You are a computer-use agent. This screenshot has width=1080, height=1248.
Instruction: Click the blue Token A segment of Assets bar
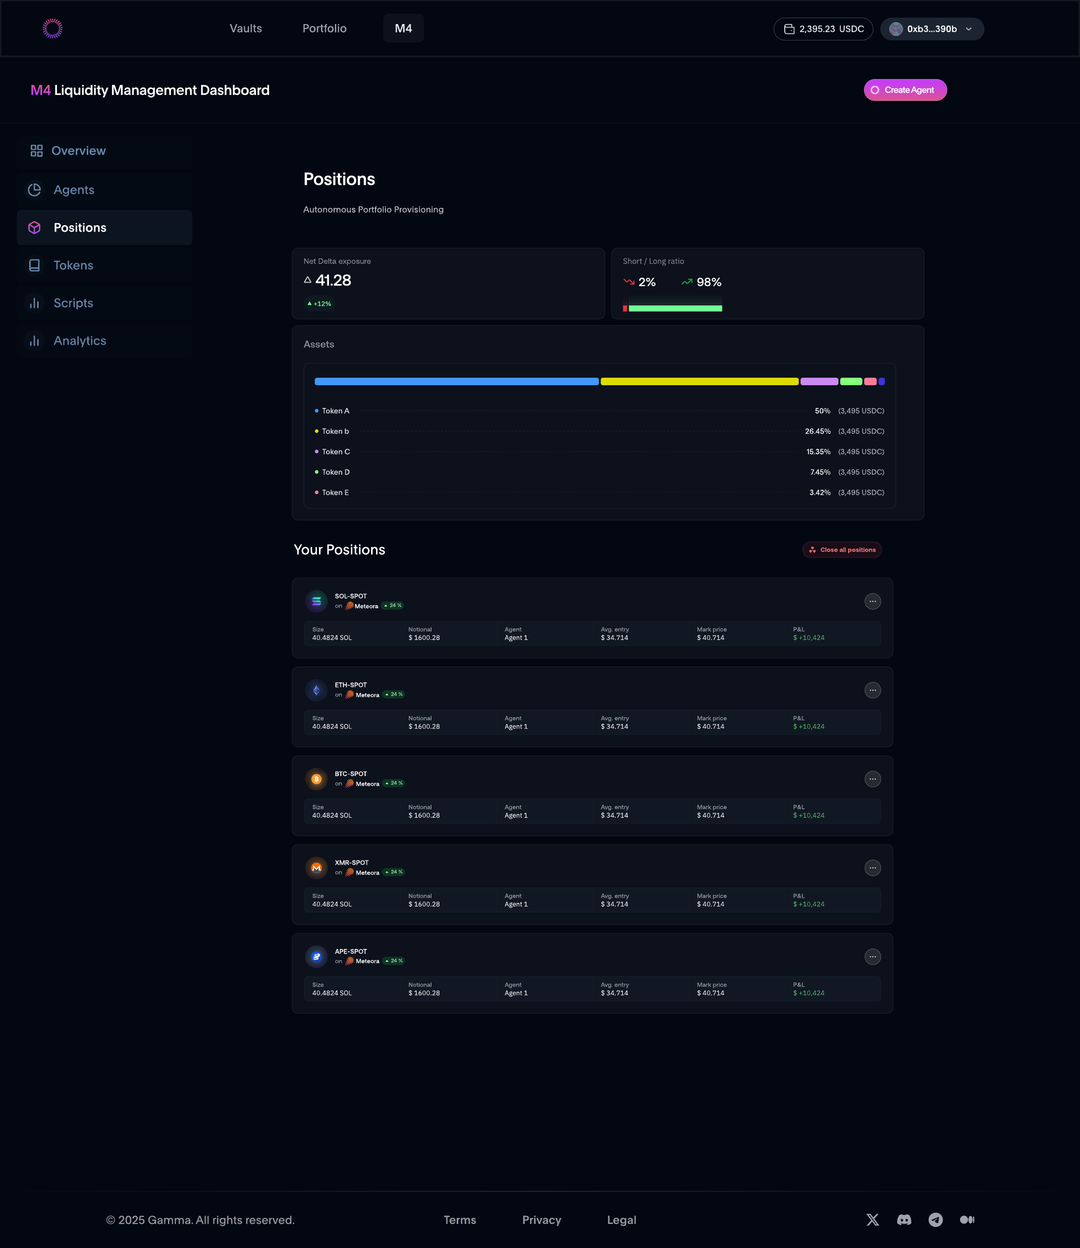[x=457, y=381]
